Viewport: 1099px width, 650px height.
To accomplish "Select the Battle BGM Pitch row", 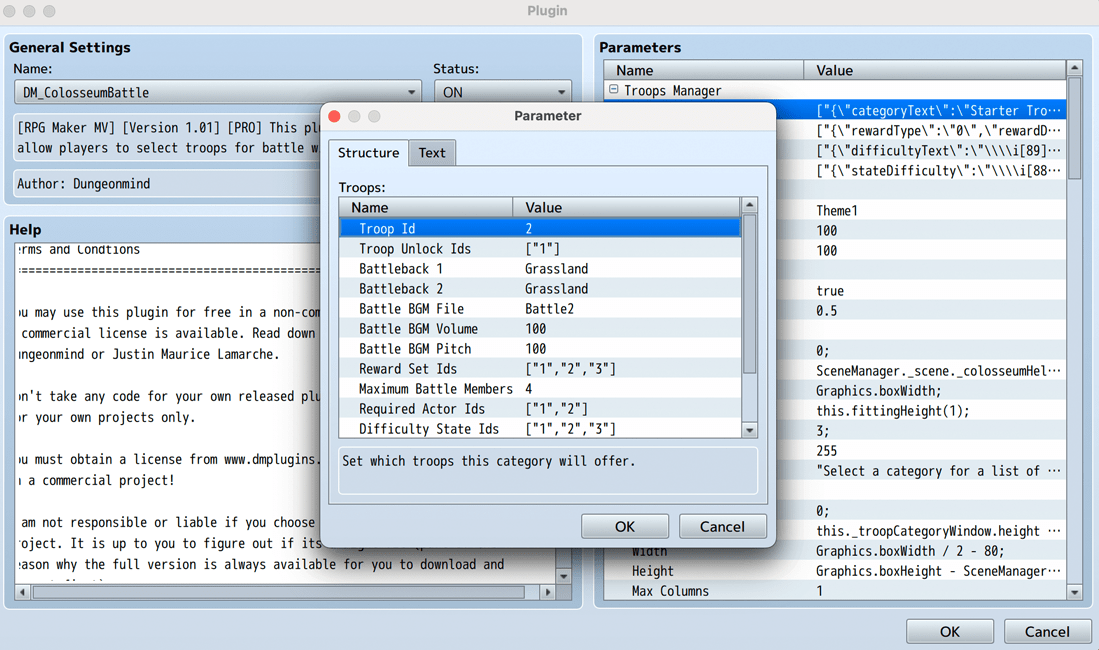I will [539, 348].
